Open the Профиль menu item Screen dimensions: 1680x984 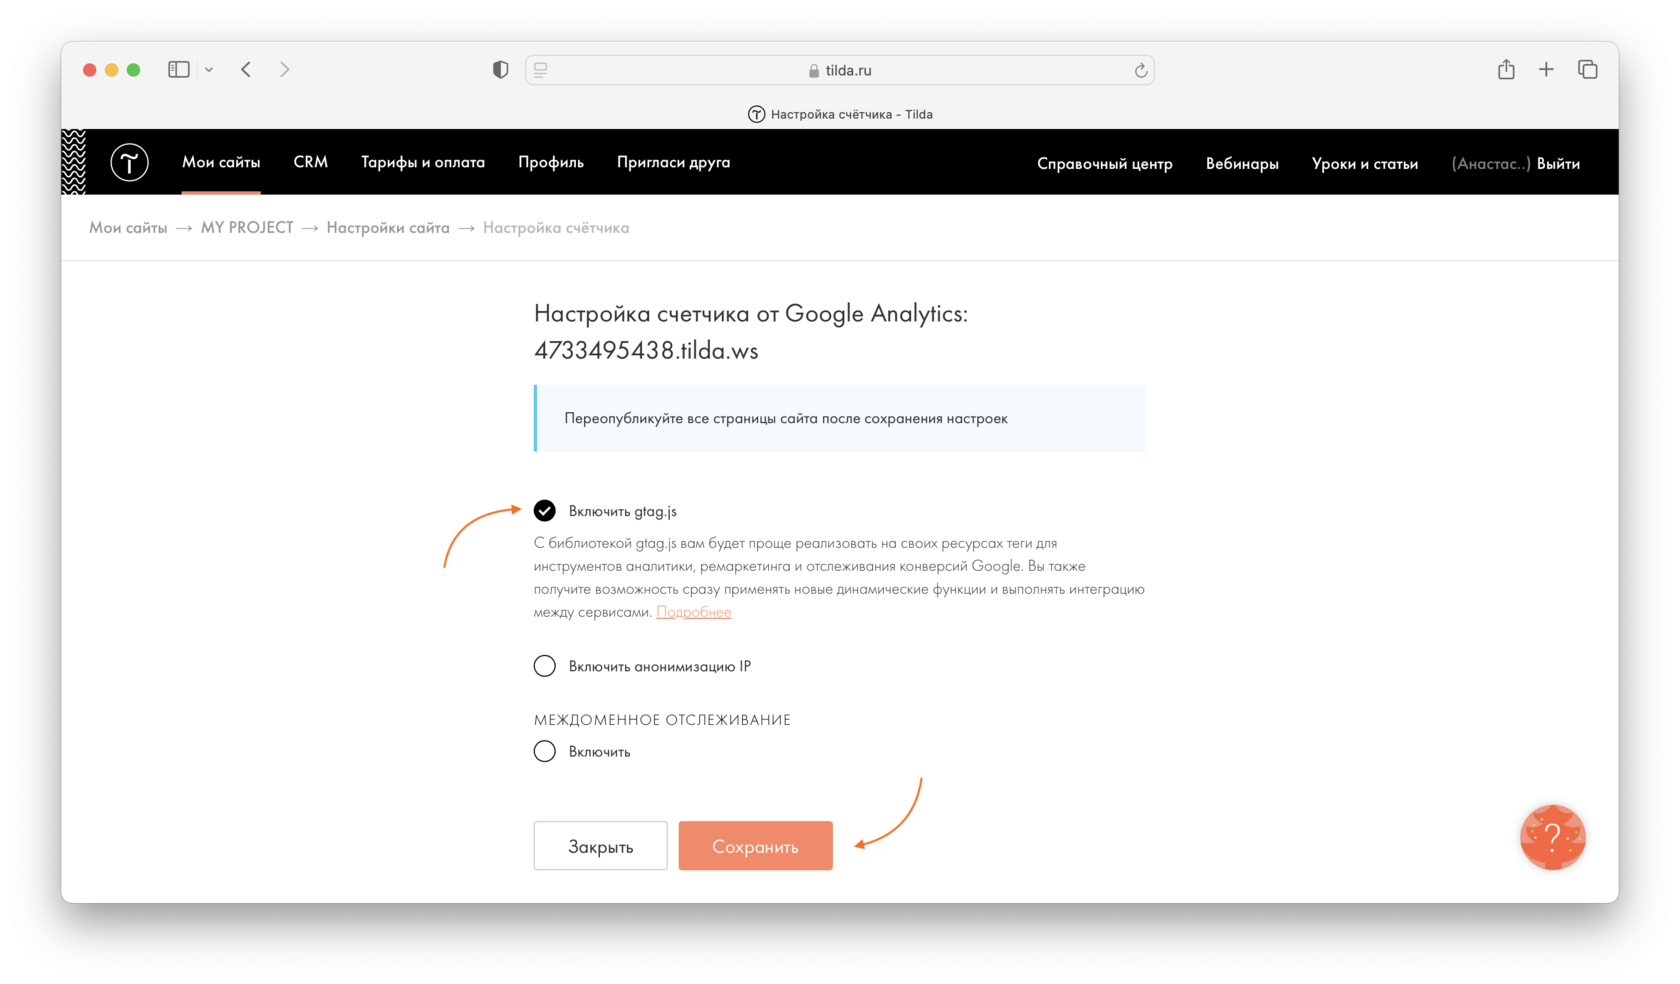click(x=551, y=162)
